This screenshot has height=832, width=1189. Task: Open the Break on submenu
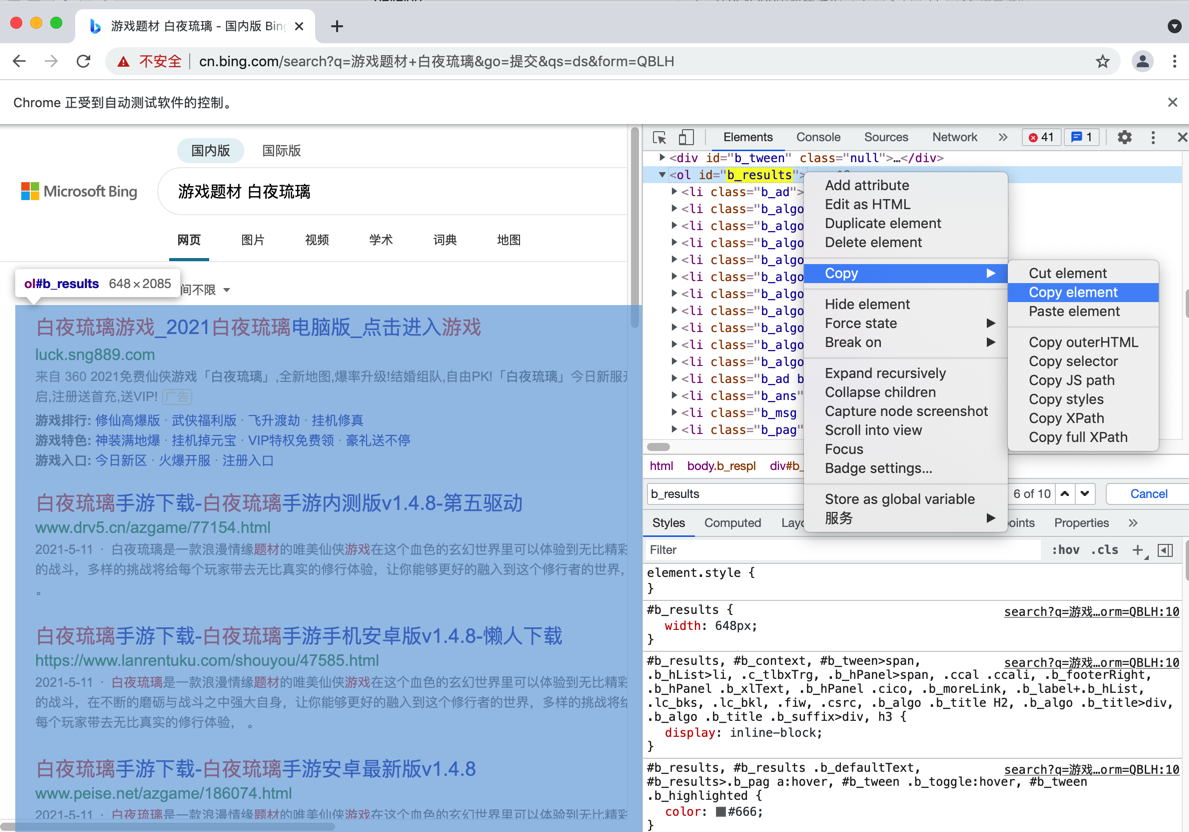[905, 342]
